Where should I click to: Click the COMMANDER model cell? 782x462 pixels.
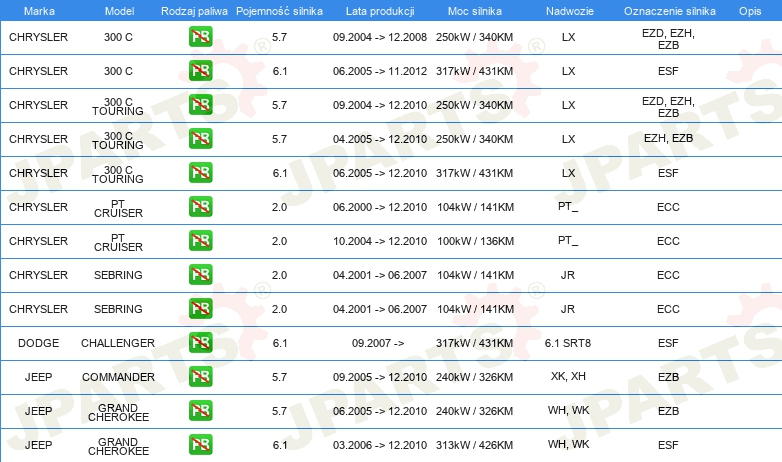point(118,377)
